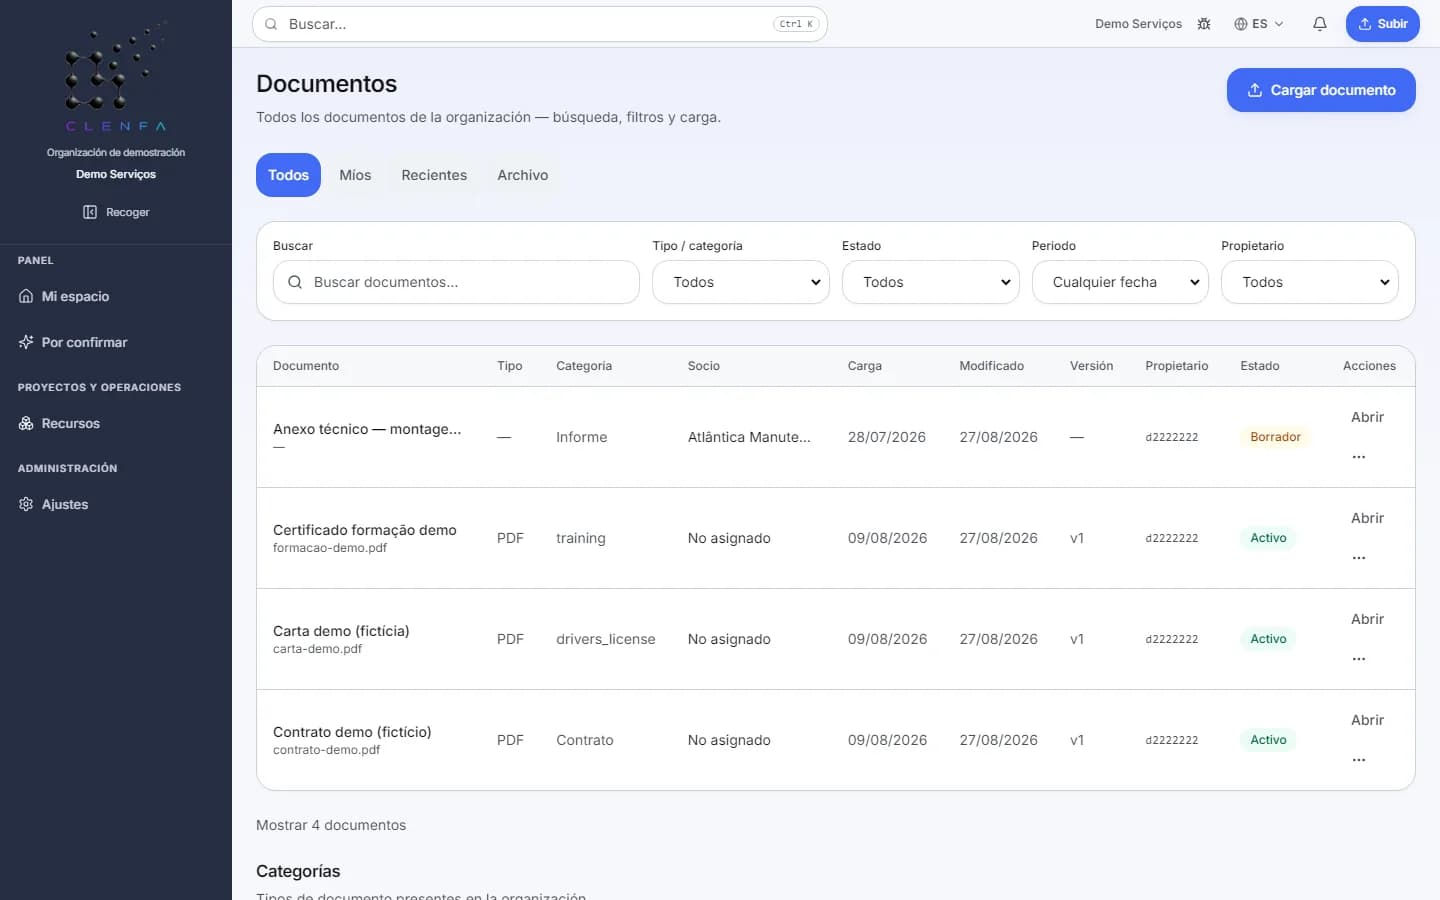Viewport: 1440px width, 900px height.
Task: Click the contrato-demo.pdf file name
Action: click(326, 750)
